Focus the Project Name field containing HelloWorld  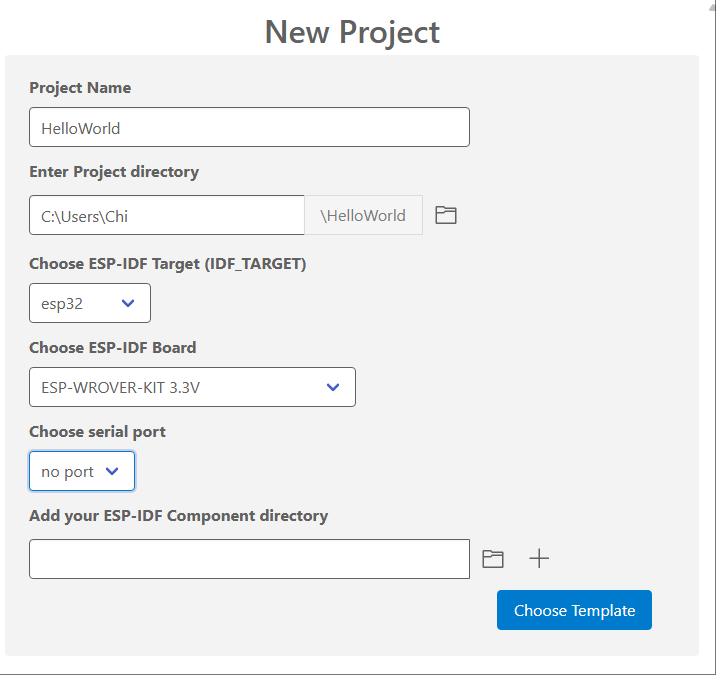pyautogui.click(x=249, y=127)
